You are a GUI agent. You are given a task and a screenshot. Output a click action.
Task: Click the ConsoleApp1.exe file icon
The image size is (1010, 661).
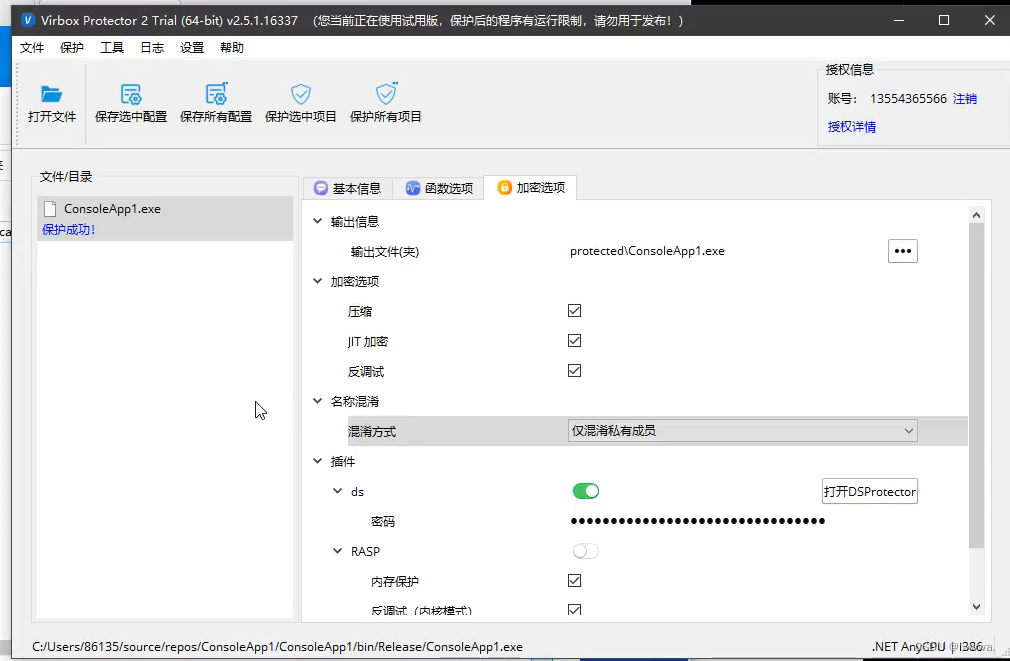coord(50,209)
